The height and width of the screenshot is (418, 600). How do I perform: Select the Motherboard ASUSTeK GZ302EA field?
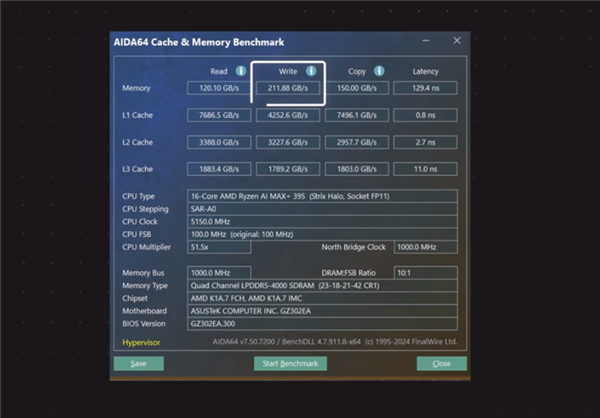click(x=322, y=310)
